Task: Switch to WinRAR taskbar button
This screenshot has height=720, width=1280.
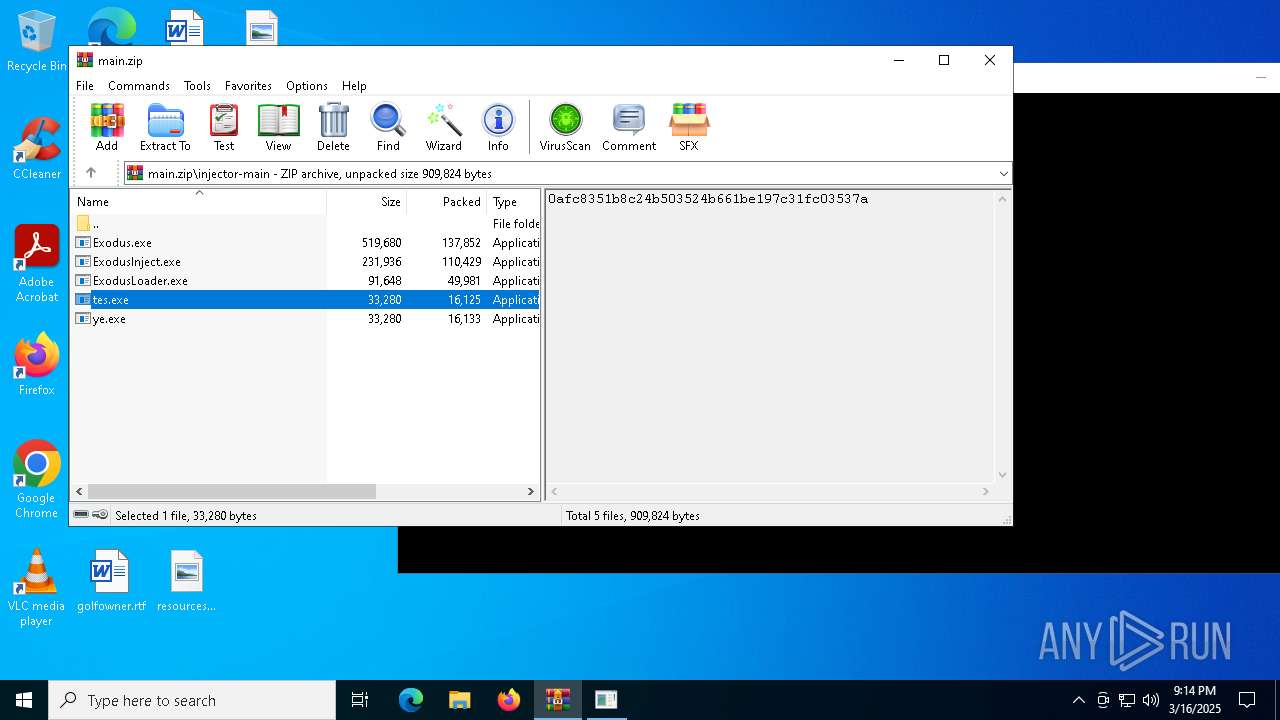Action: 557,700
